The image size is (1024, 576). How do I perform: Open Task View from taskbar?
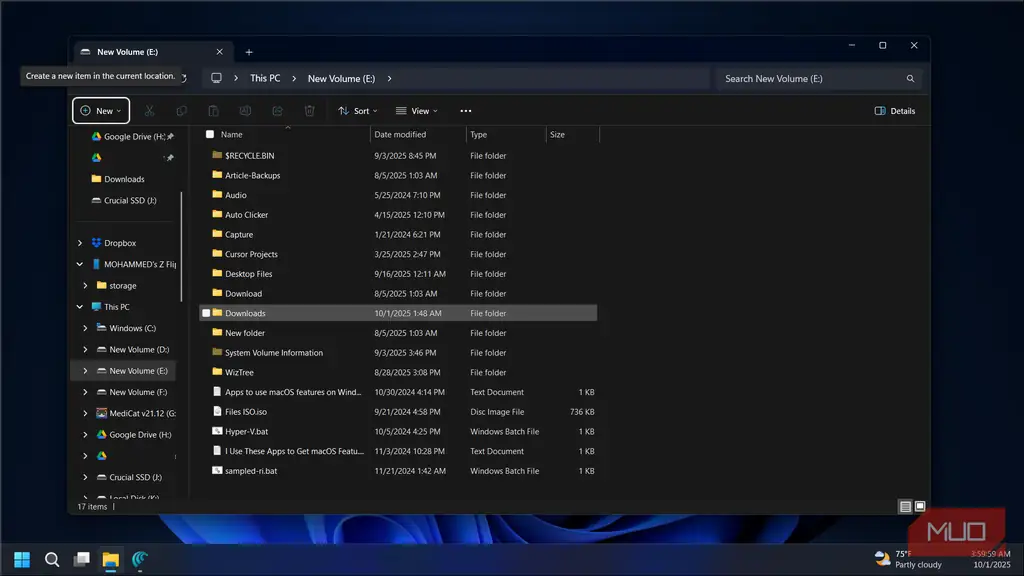pyautogui.click(x=82, y=560)
